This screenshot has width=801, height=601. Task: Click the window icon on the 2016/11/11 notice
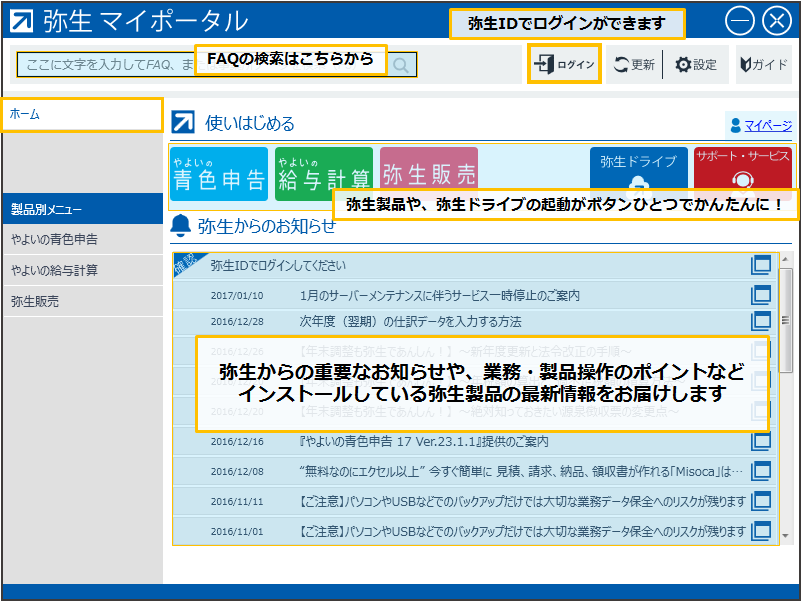[761, 501]
